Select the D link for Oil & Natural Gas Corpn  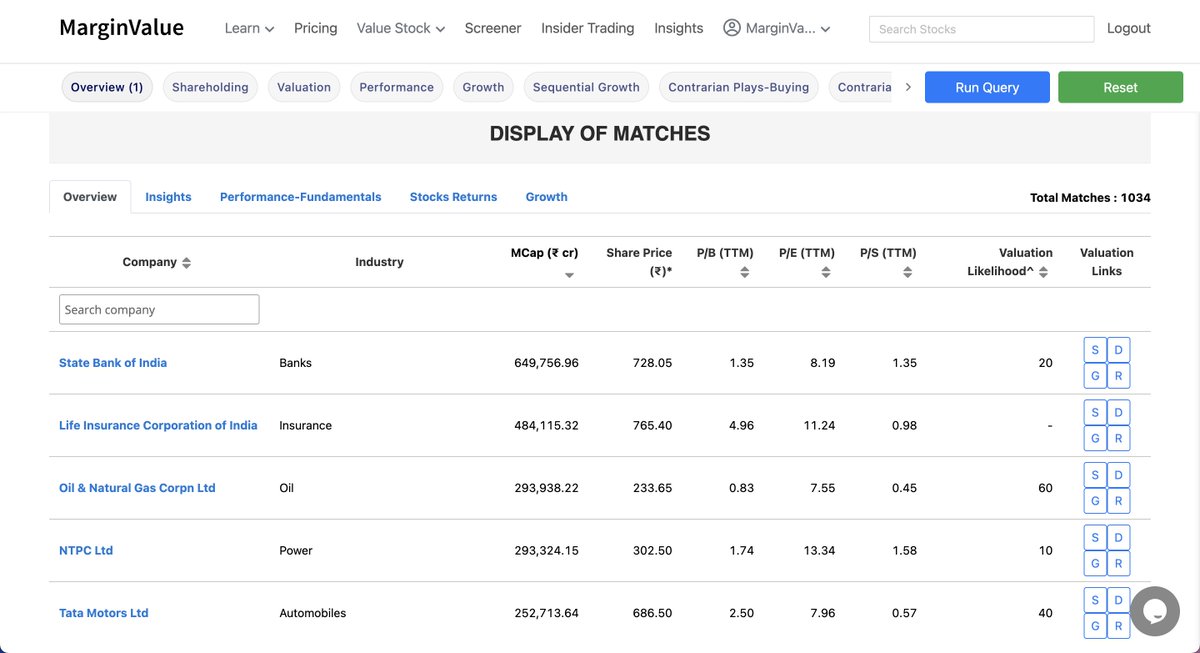(1119, 475)
